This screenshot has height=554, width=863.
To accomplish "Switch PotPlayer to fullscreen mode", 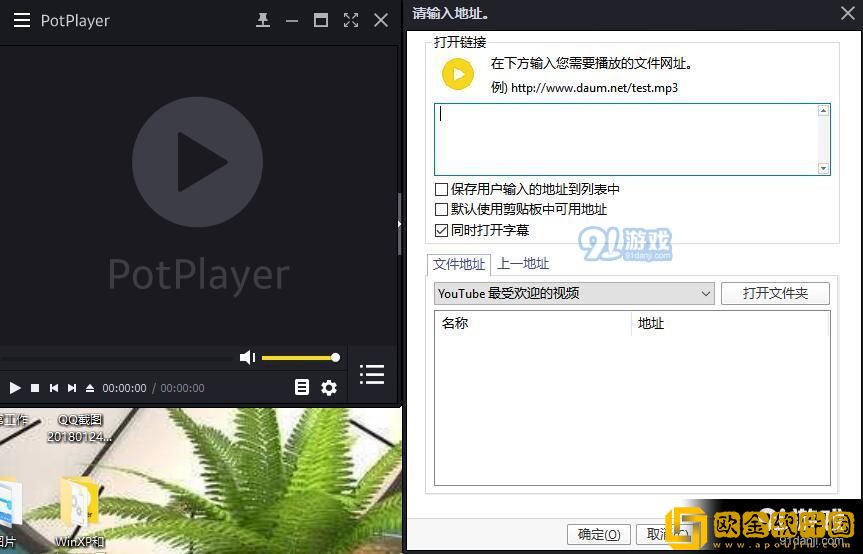I will [x=351, y=20].
